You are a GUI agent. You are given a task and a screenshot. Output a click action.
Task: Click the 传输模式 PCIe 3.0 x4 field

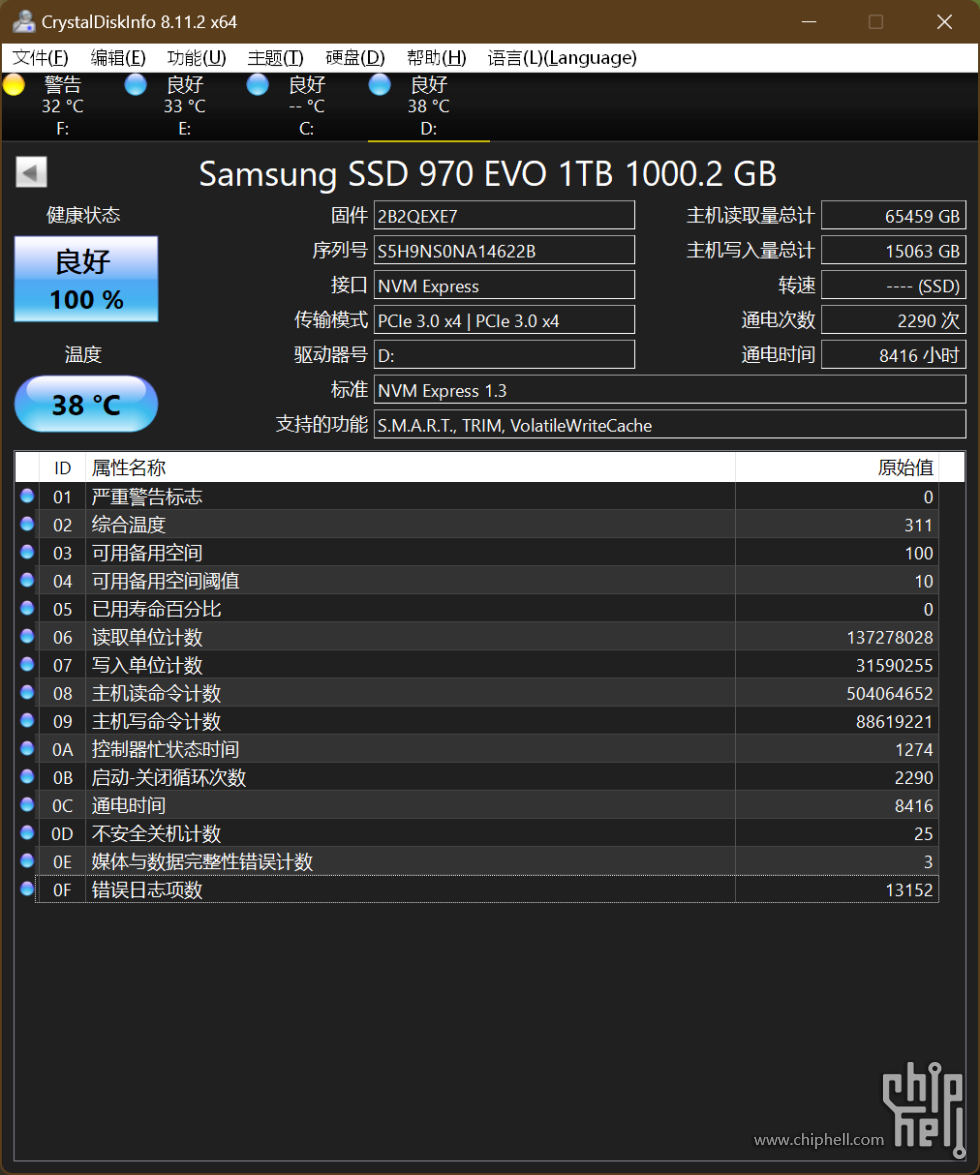[x=504, y=320]
